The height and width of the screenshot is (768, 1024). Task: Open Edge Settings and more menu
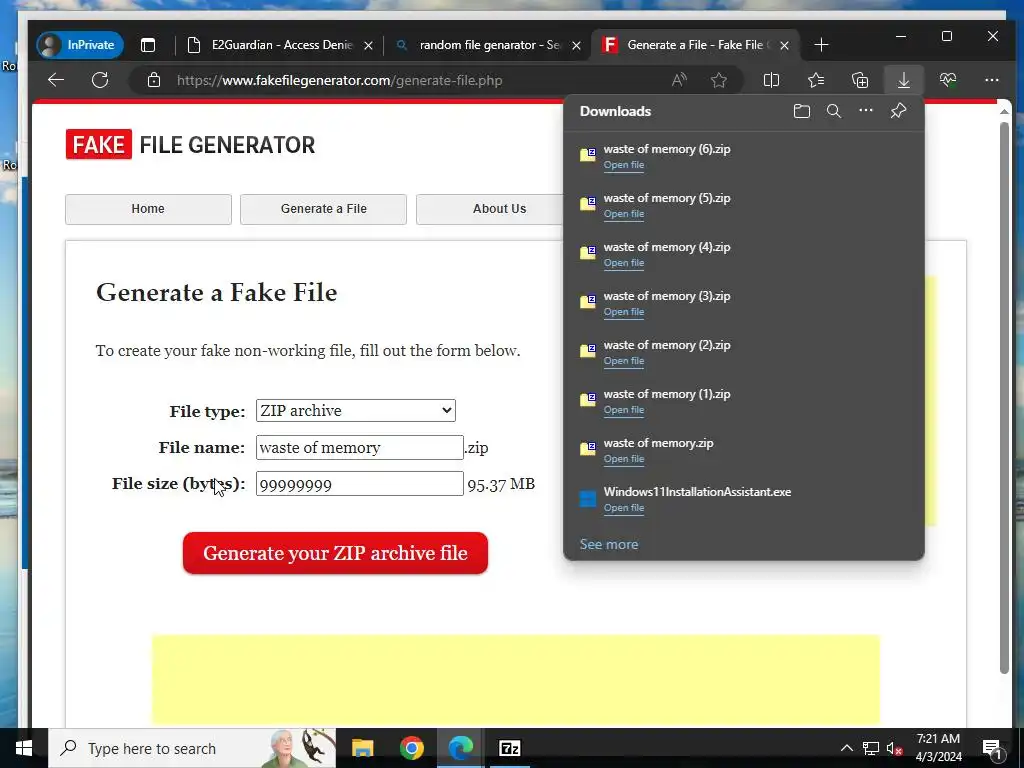[991, 80]
